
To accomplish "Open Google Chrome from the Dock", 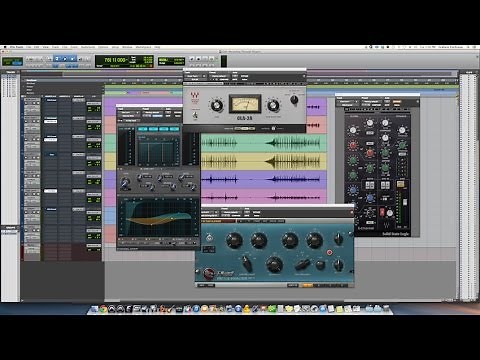I will coord(103,309).
